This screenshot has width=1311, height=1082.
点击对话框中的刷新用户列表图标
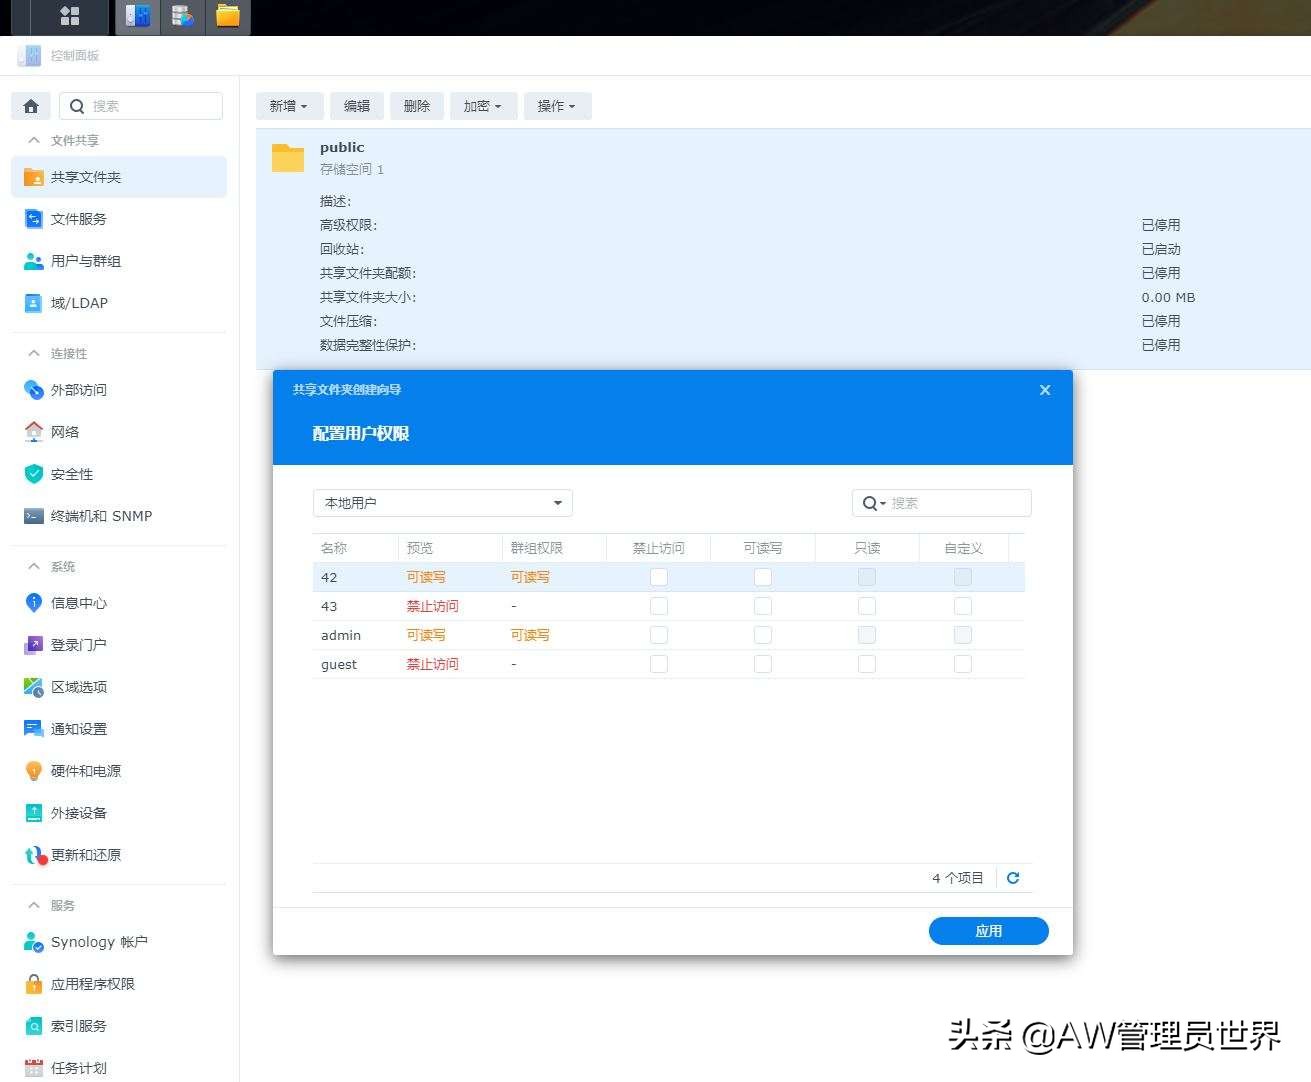(x=1012, y=877)
